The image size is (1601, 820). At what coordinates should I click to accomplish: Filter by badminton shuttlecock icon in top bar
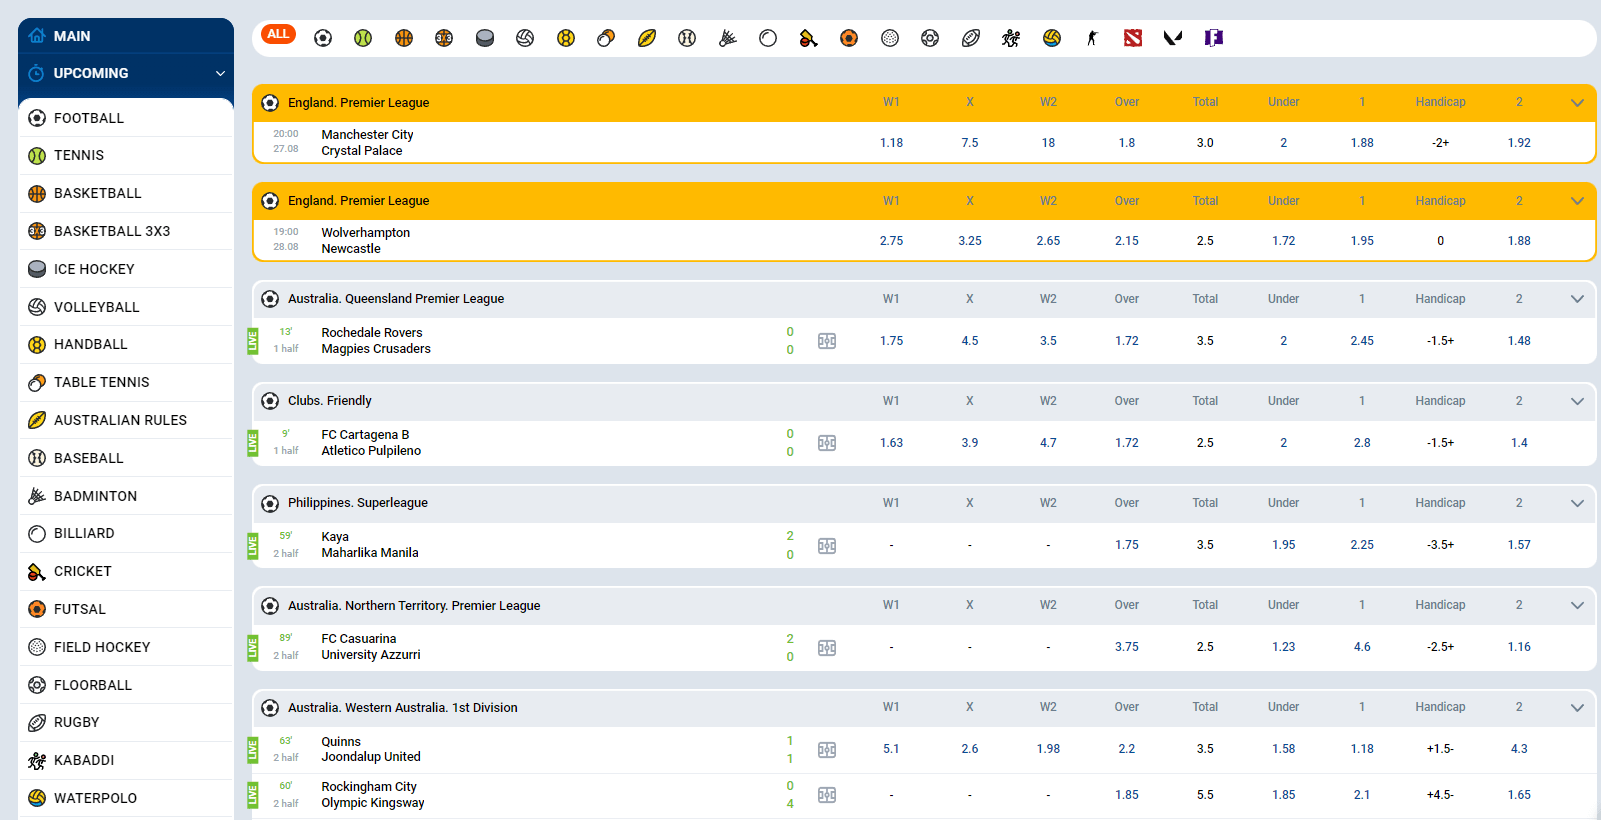tap(728, 38)
